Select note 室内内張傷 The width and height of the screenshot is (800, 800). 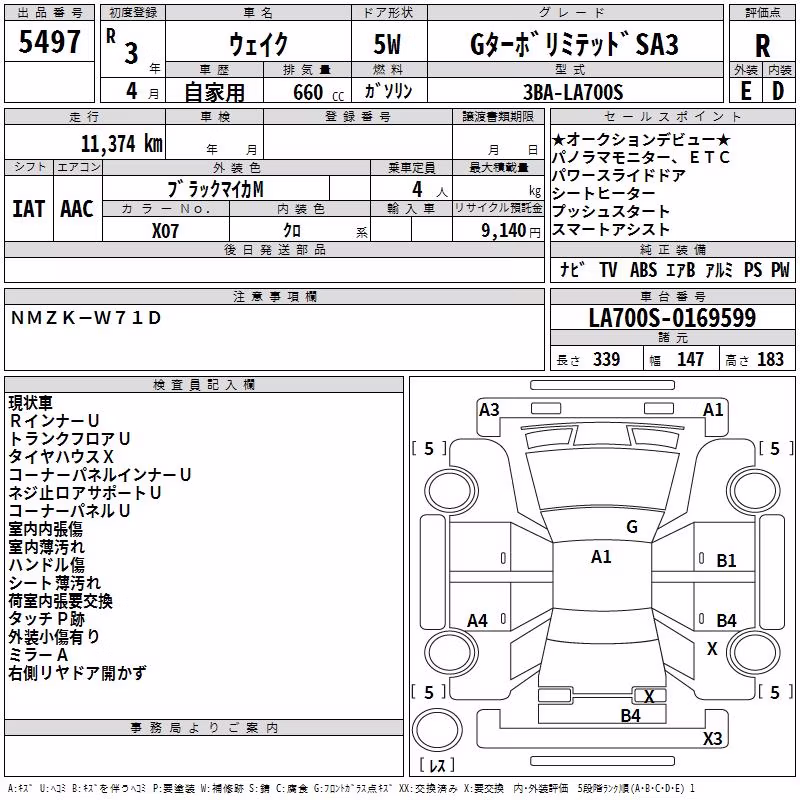tap(46, 529)
